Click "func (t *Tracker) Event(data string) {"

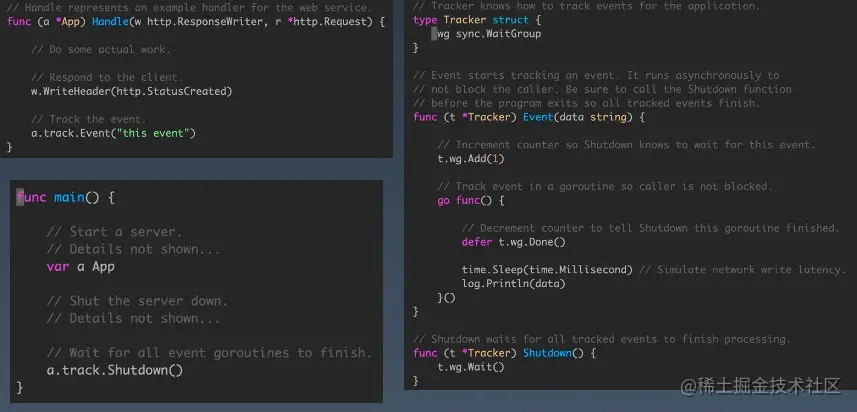529,117
